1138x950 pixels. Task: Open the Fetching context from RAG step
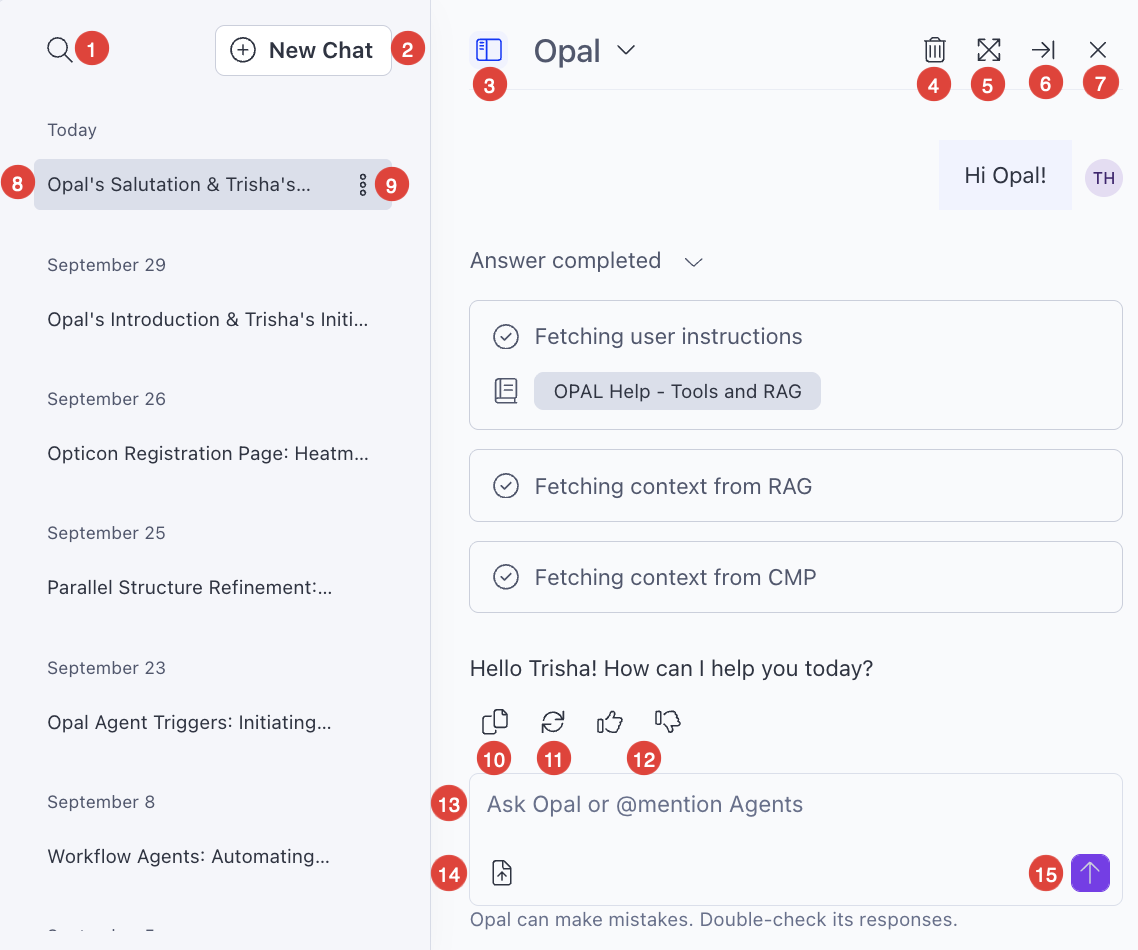pos(795,486)
